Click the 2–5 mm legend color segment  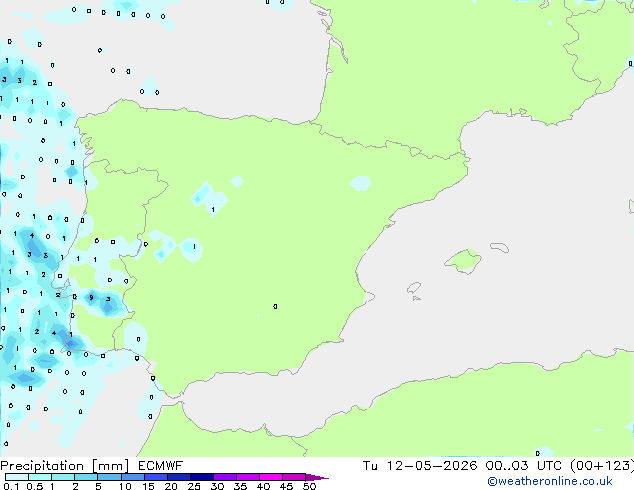coord(86,477)
